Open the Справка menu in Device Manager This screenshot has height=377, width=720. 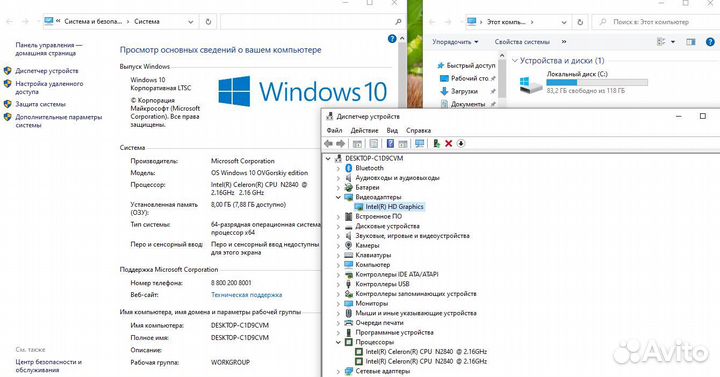418,130
